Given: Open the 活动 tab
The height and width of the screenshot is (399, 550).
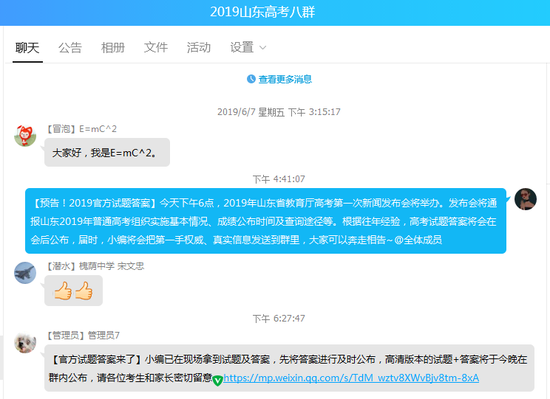Looking at the screenshot, I should tap(199, 47).
